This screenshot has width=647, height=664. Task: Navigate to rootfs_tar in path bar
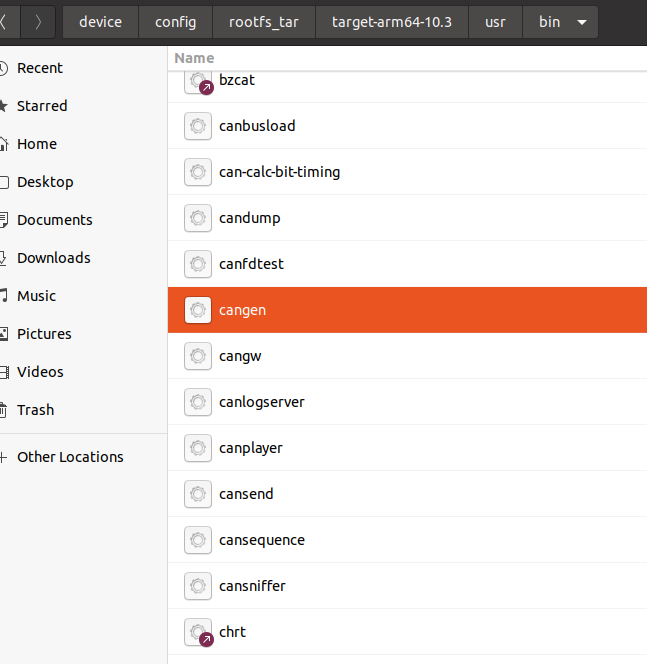point(266,22)
